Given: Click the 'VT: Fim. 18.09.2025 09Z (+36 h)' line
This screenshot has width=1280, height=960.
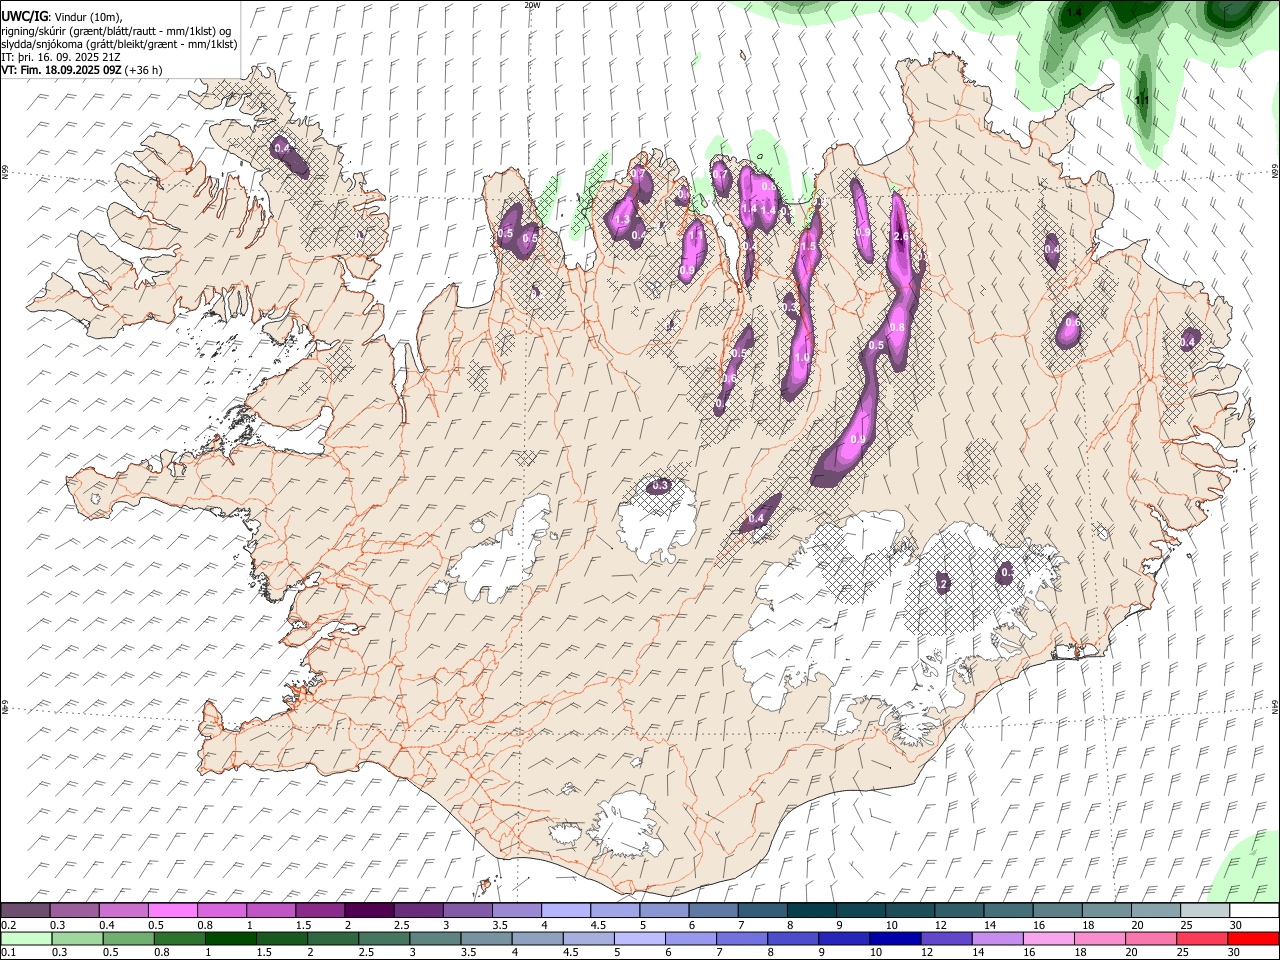Looking at the screenshot, I should (82, 71).
